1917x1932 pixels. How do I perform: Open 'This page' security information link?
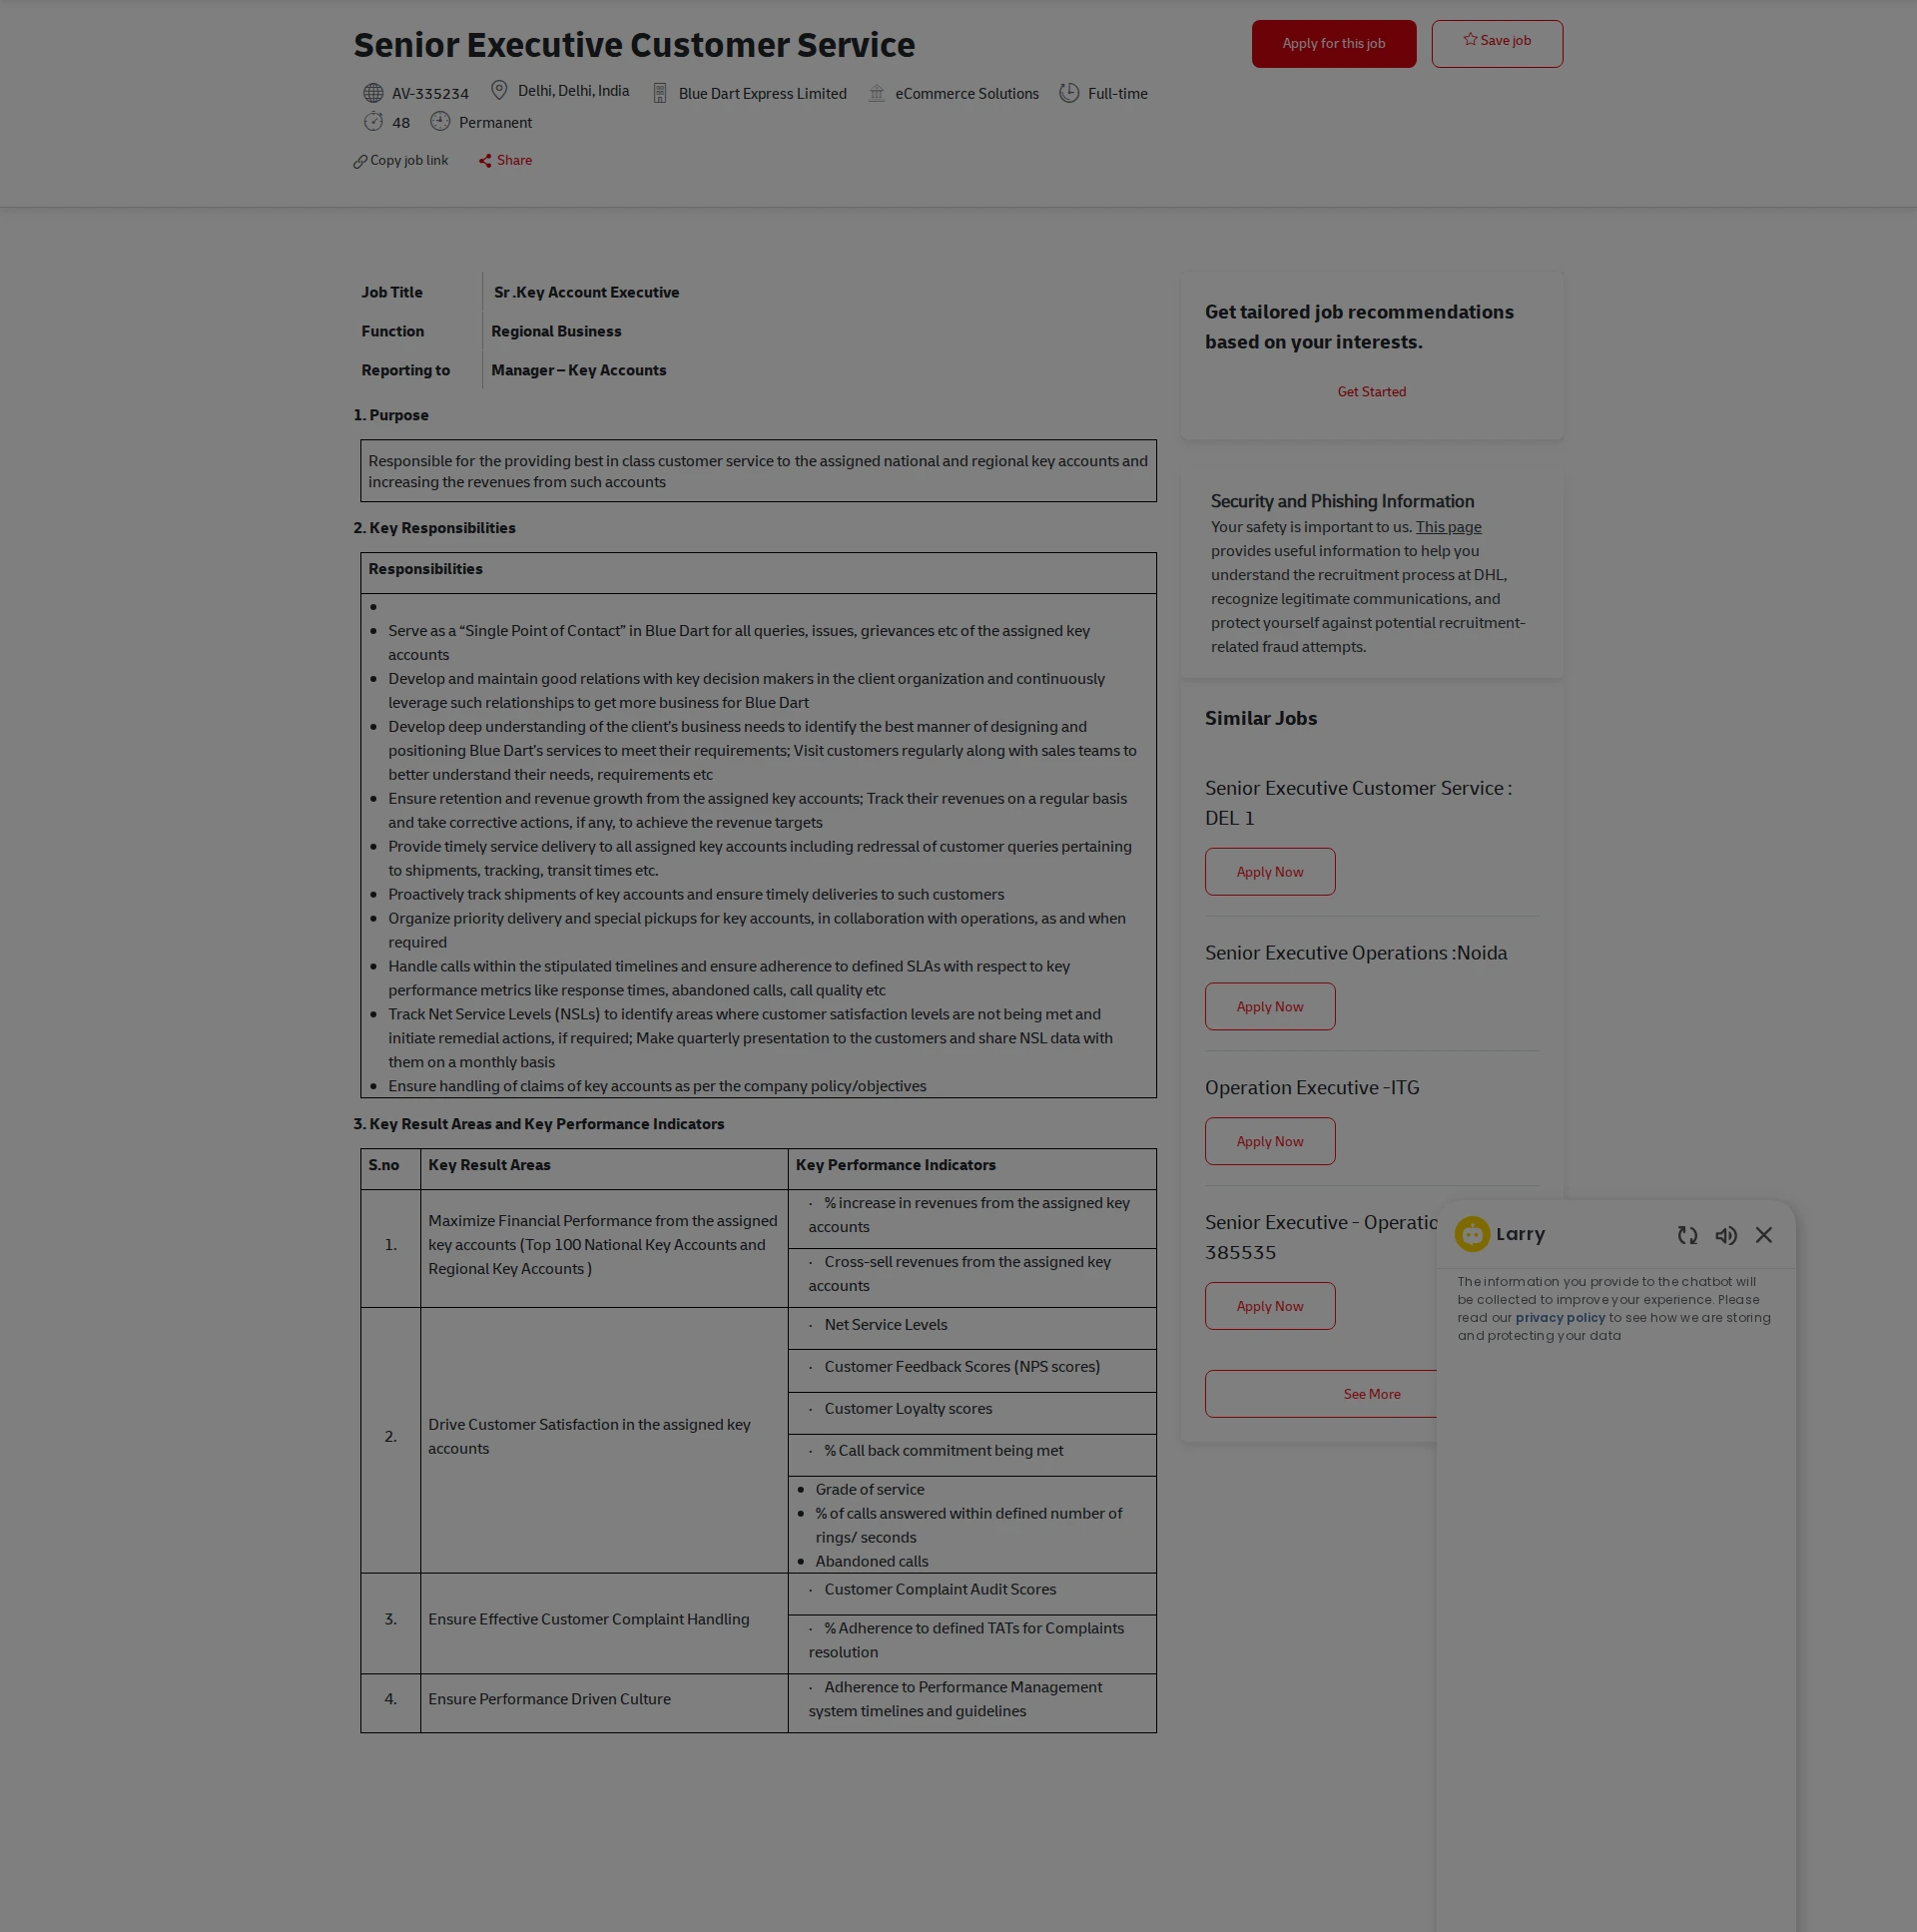(x=1448, y=527)
